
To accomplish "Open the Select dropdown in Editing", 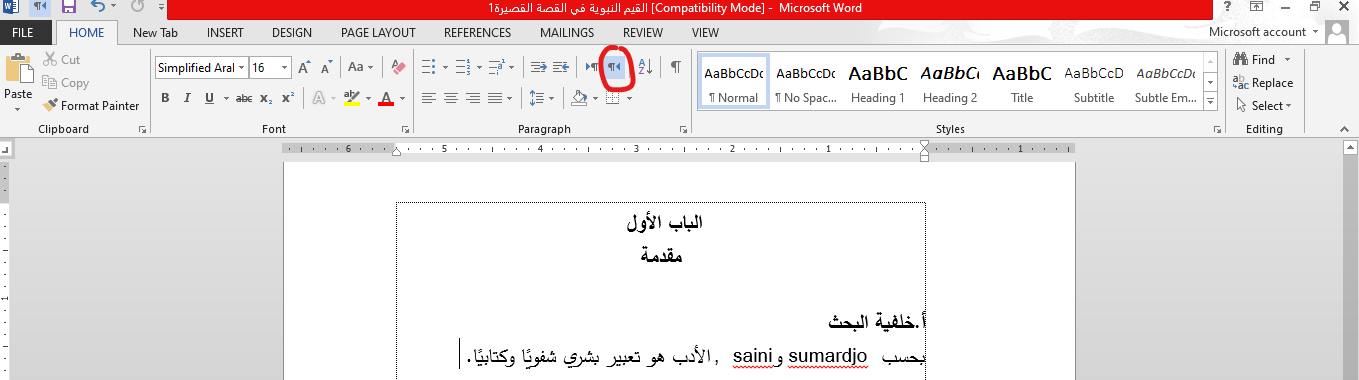I will pos(1264,105).
